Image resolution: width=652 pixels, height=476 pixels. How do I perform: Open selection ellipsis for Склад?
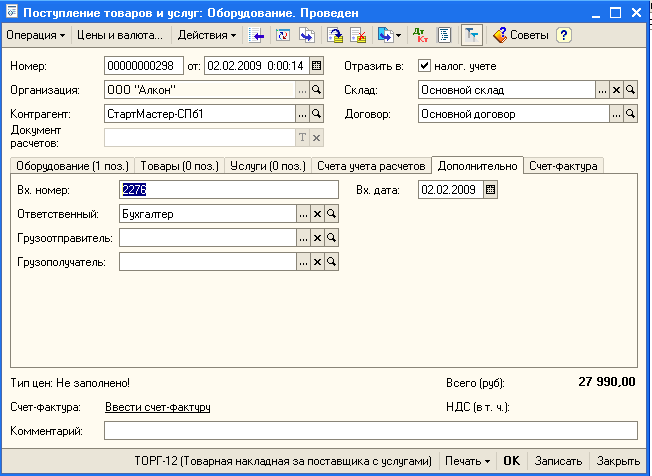pyautogui.click(x=602, y=90)
